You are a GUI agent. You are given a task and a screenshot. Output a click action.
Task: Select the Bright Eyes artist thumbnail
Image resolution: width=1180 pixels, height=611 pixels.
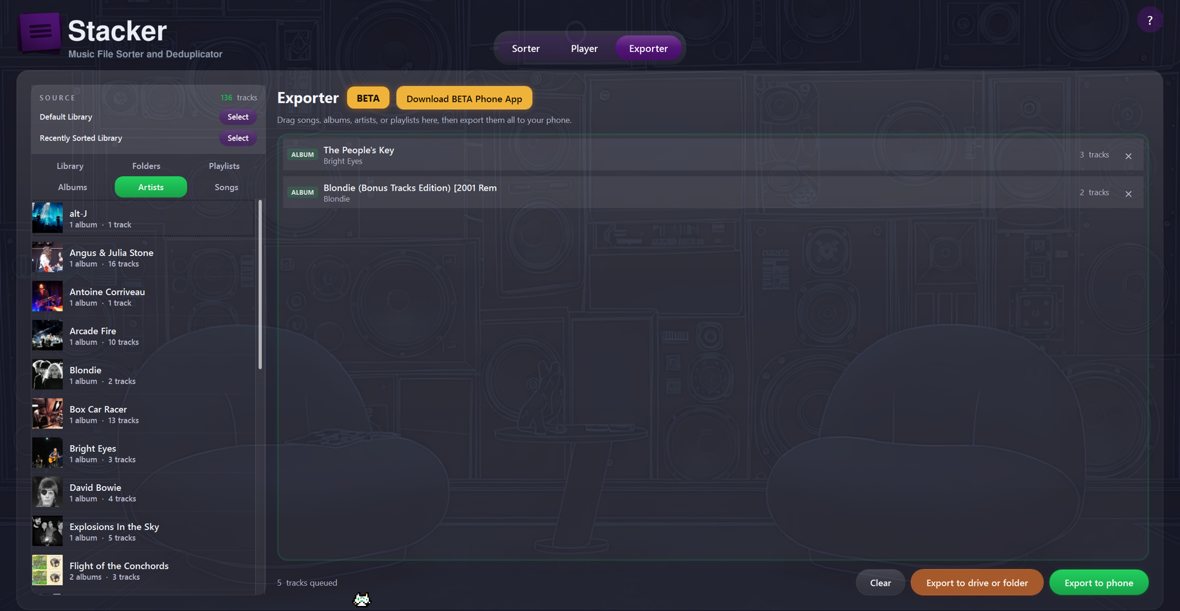click(x=47, y=453)
